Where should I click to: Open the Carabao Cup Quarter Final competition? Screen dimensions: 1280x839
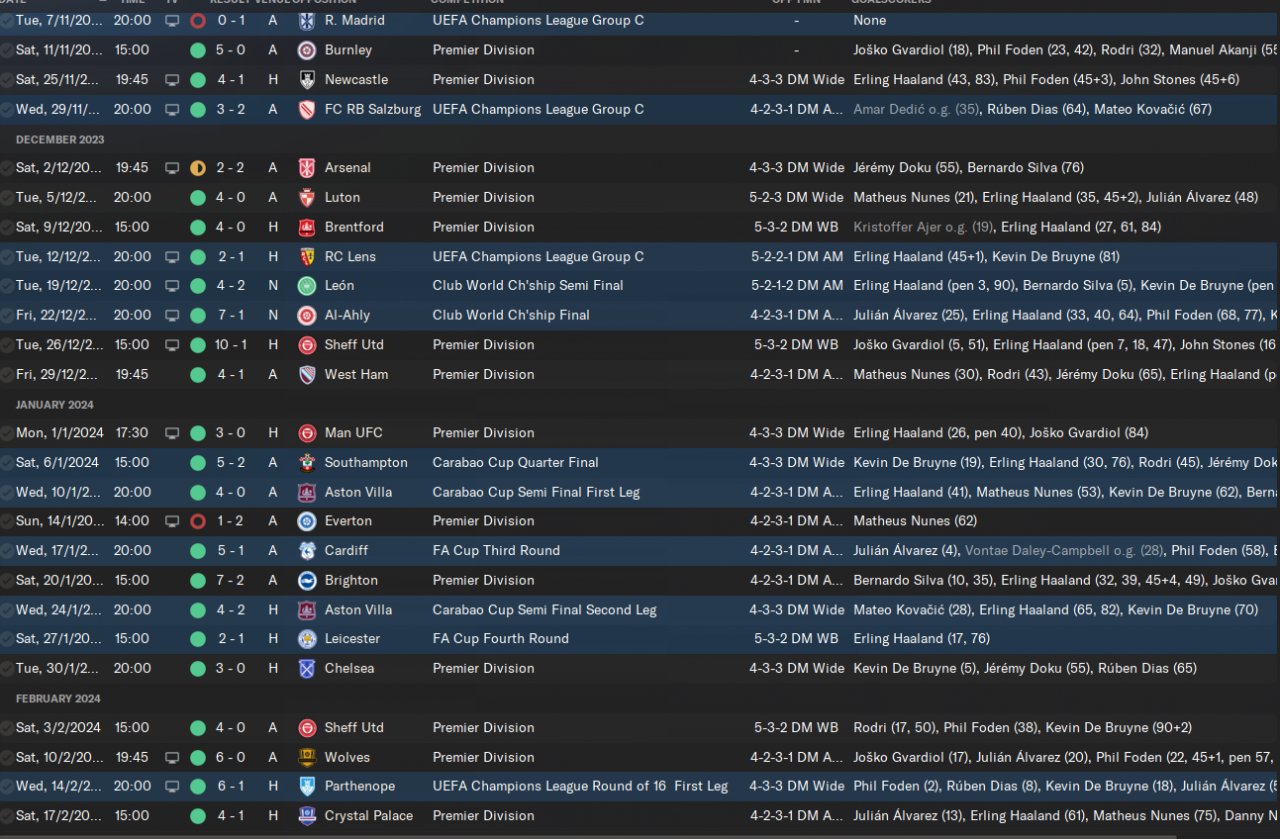516,463
